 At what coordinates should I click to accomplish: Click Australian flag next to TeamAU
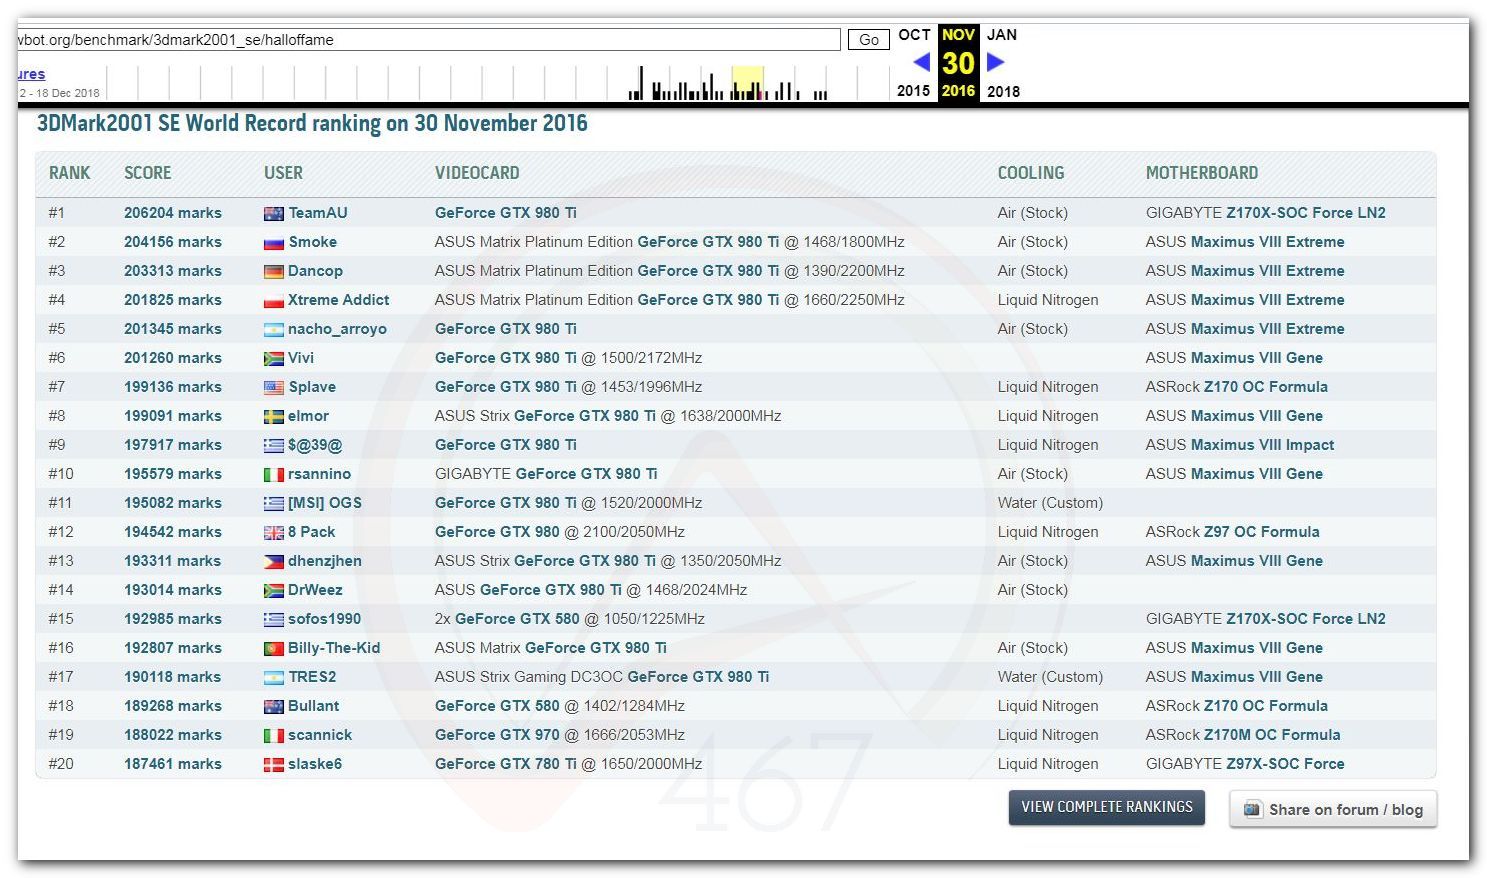pos(273,213)
